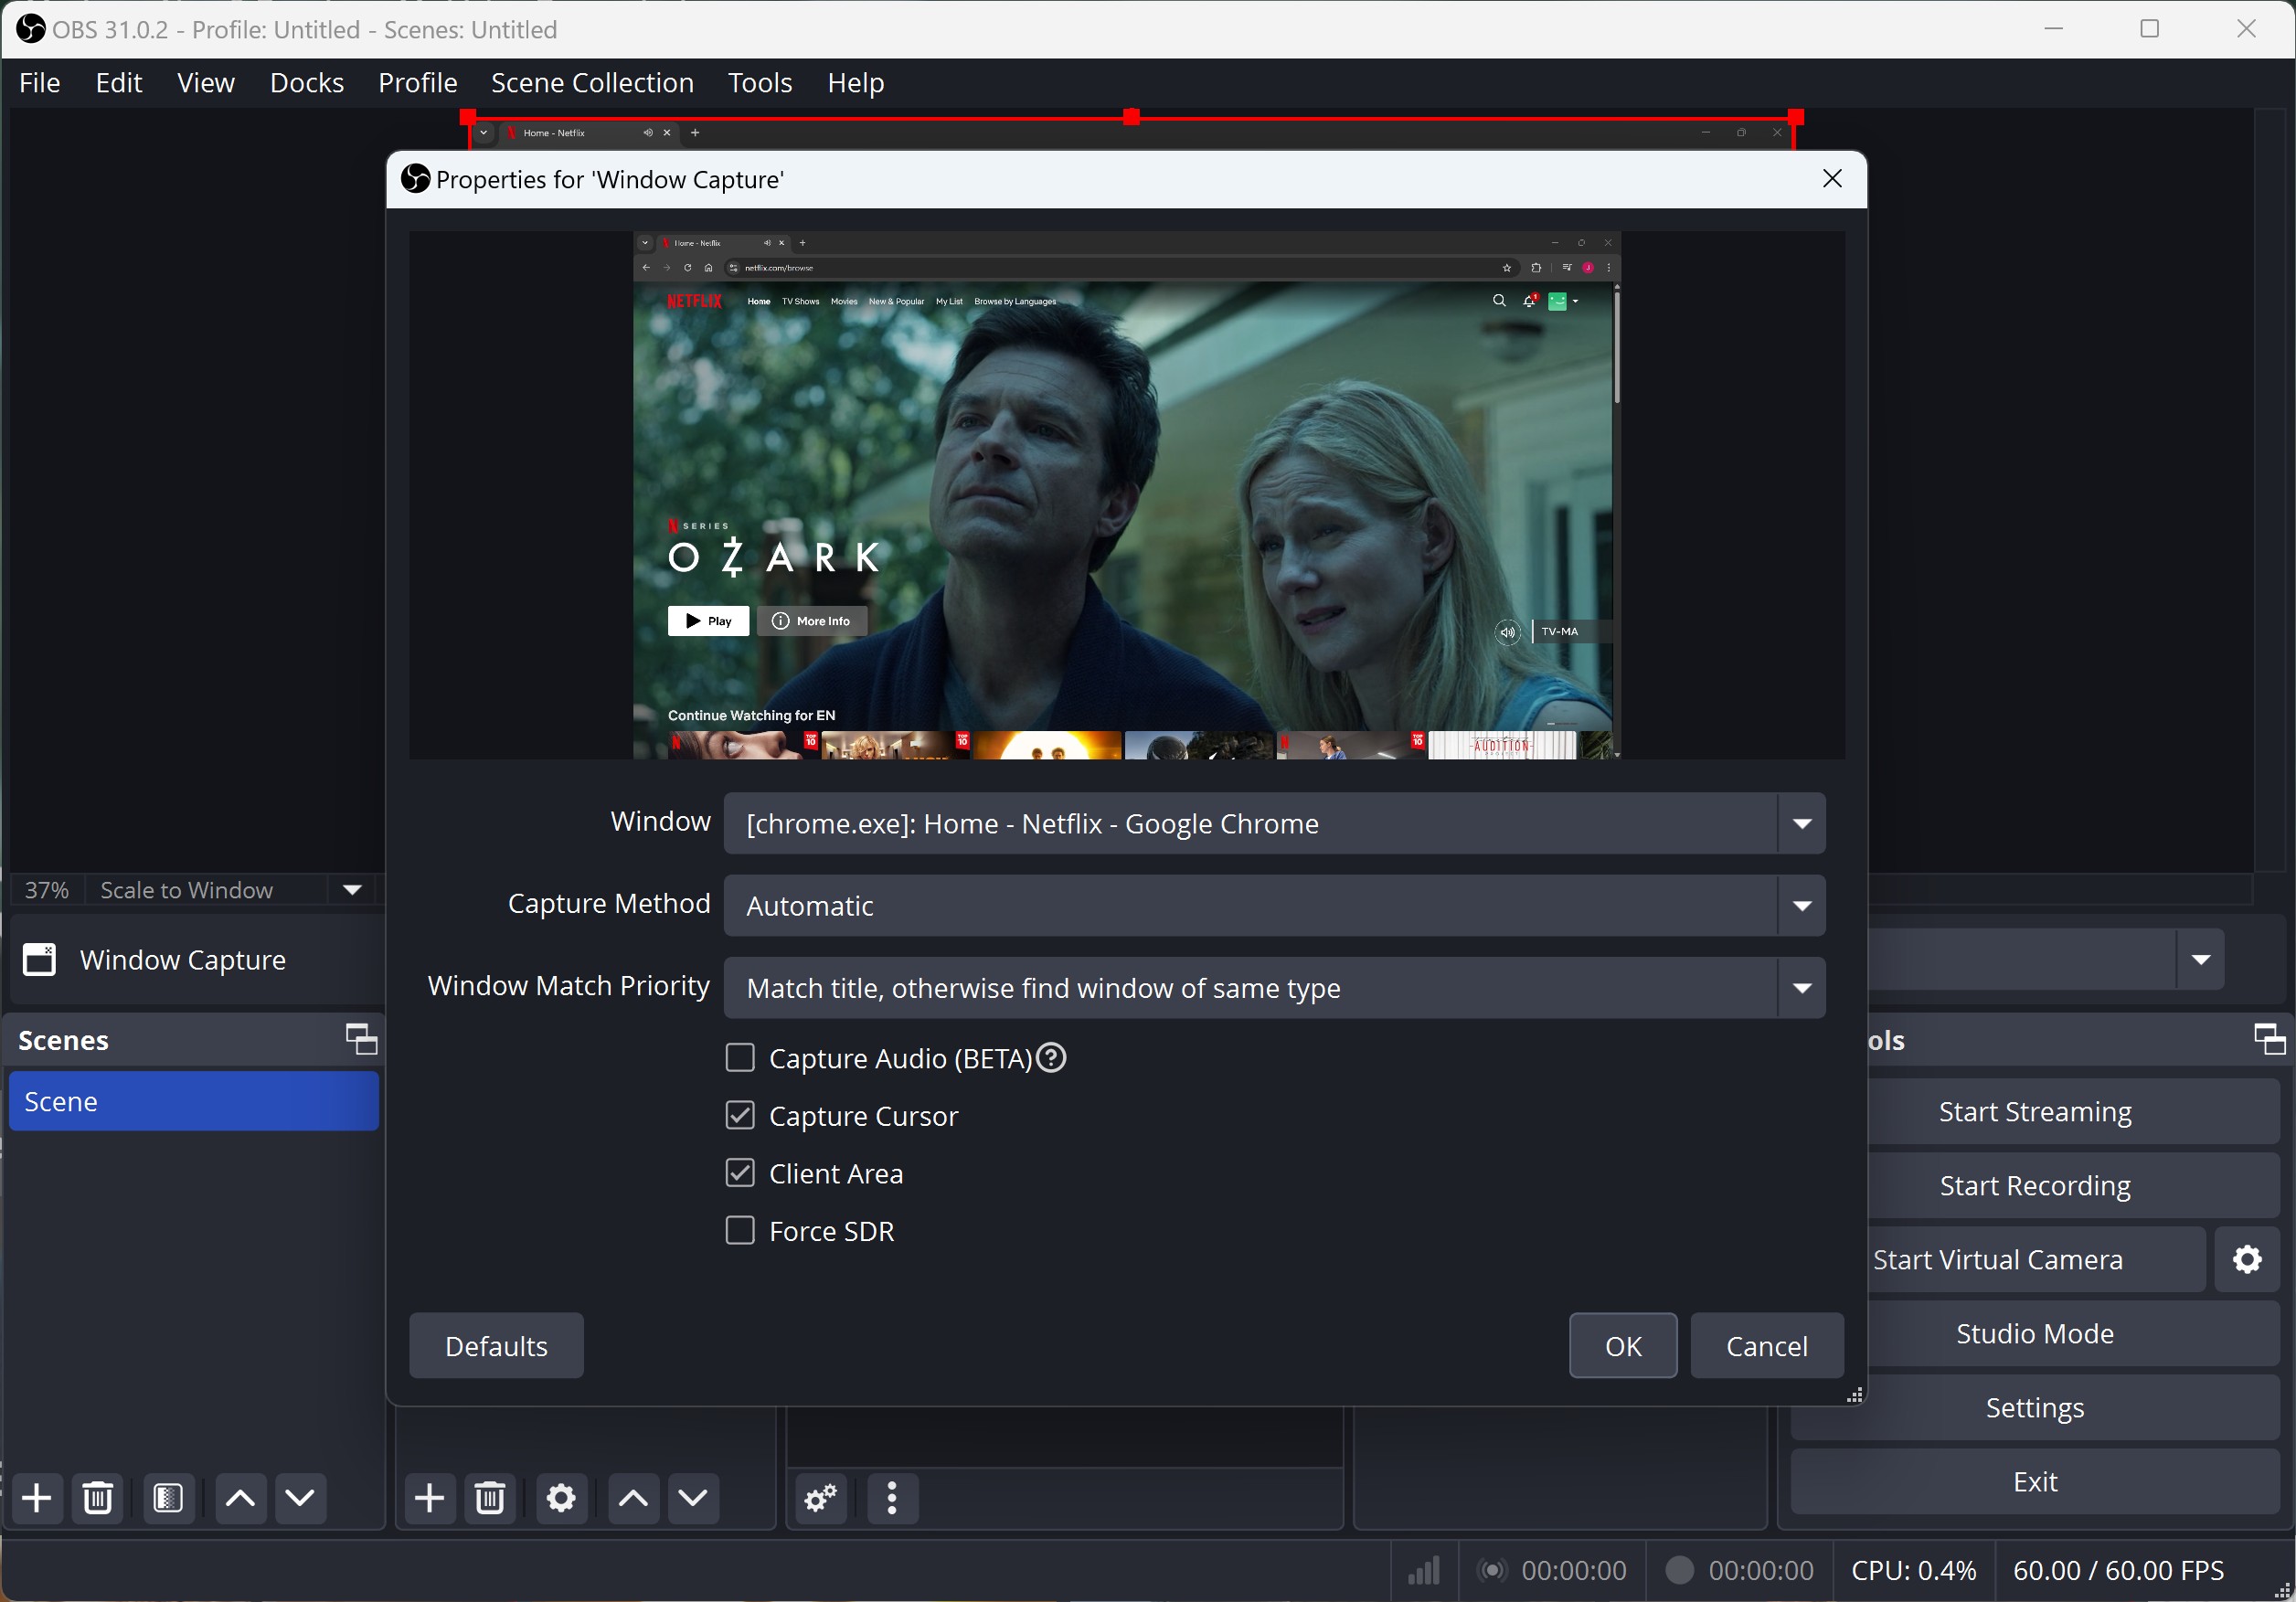Open the Edit menu
The height and width of the screenshot is (1602, 2296).
click(119, 83)
